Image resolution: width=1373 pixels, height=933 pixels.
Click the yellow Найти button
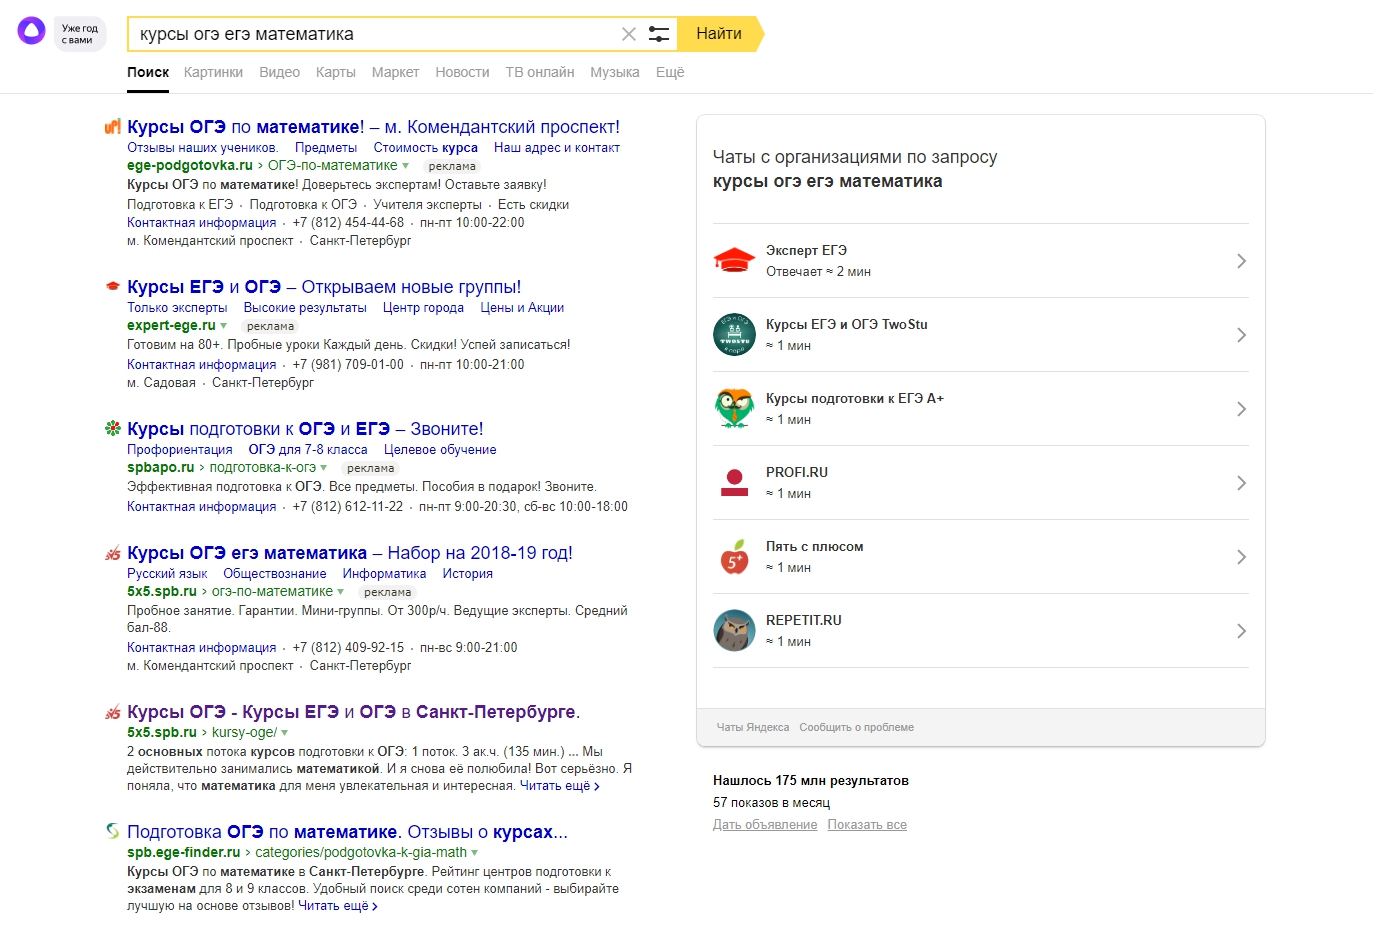click(x=719, y=34)
